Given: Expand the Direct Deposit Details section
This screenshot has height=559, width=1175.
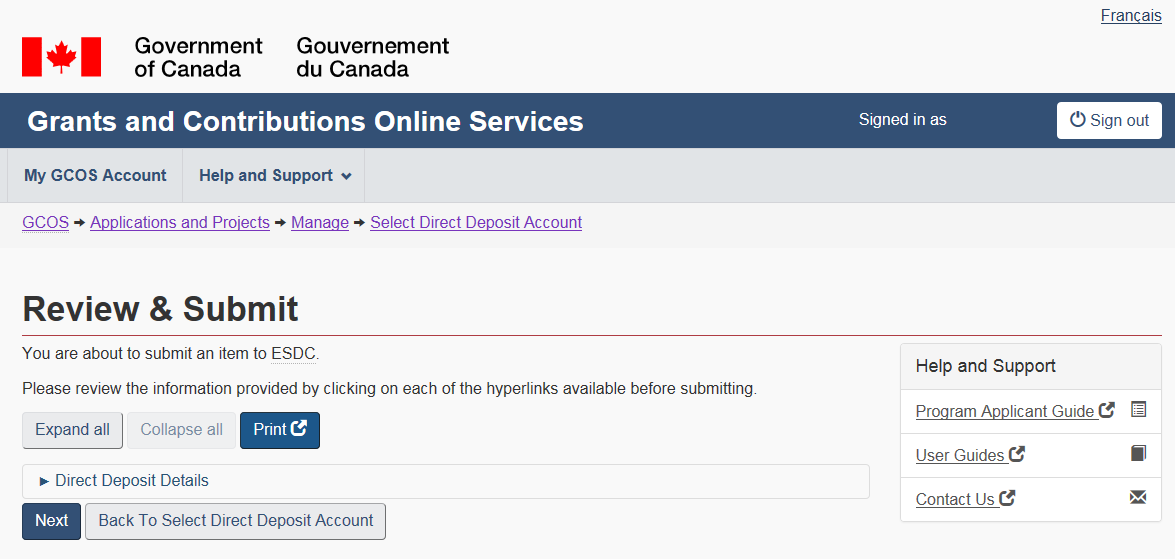Looking at the screenshot, I should 132,481.
